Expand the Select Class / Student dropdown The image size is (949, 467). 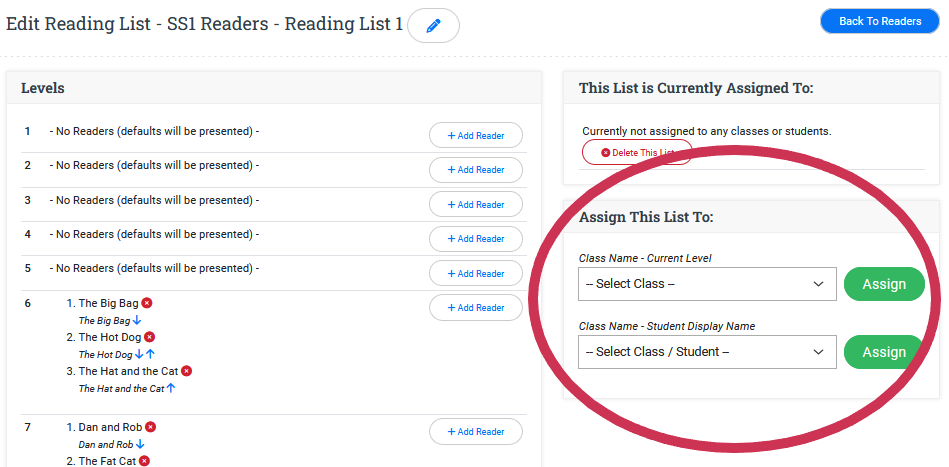coord(707,352)
